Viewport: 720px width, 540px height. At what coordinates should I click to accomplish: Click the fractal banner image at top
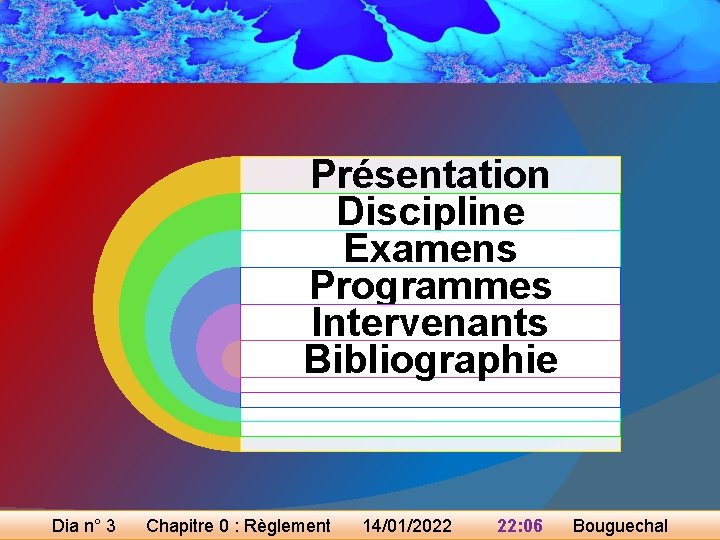point(360,41)
